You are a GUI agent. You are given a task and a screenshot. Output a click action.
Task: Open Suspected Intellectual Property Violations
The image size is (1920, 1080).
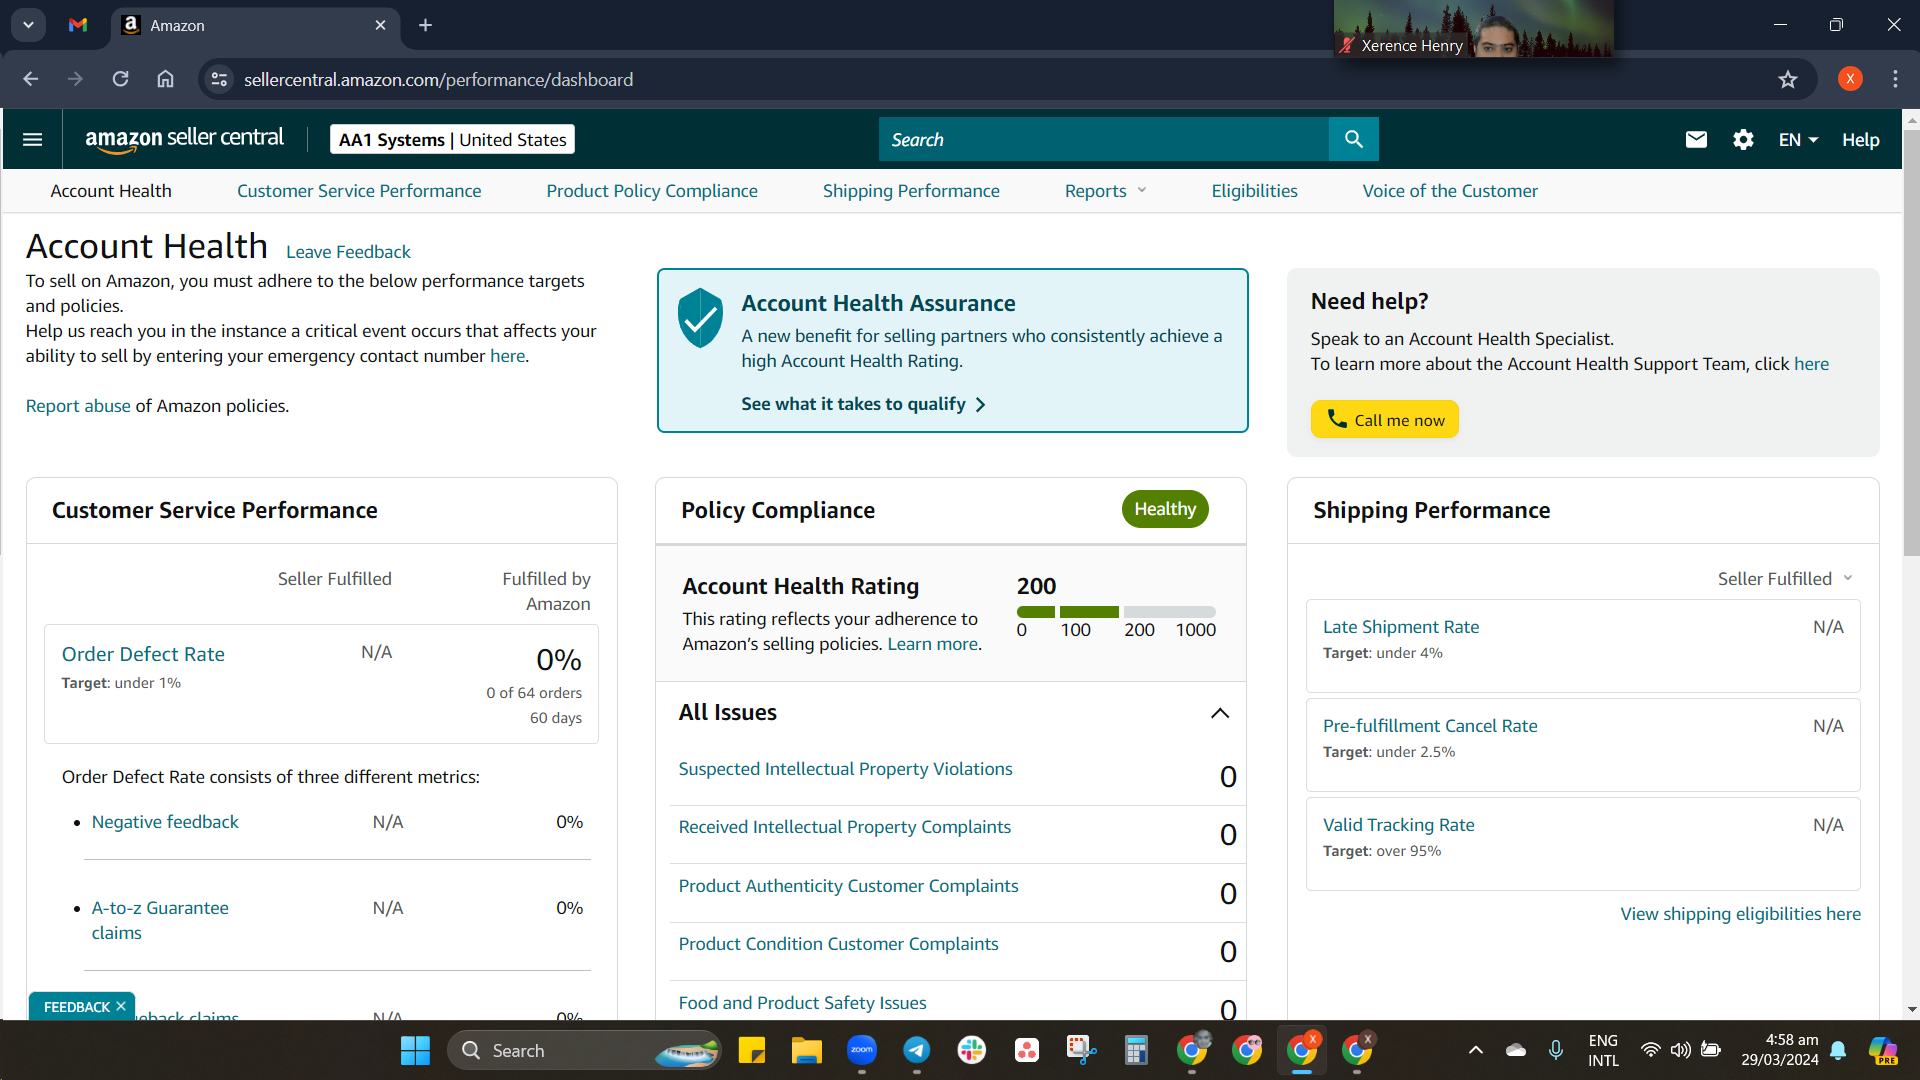point(845,769)
